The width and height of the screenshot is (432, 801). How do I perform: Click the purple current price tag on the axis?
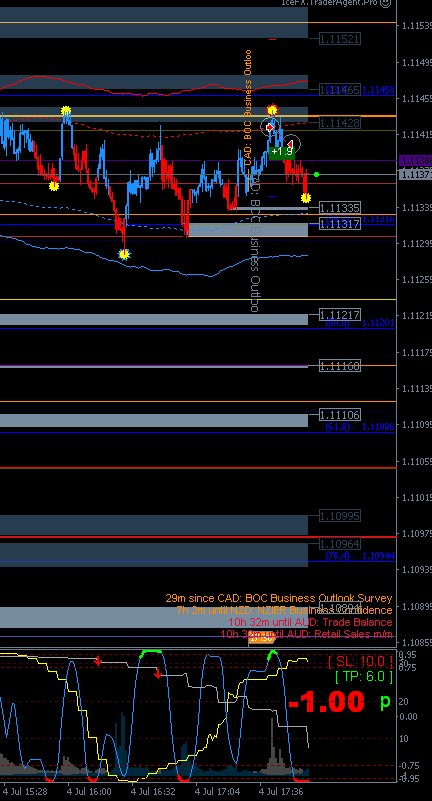click(415, 160)
